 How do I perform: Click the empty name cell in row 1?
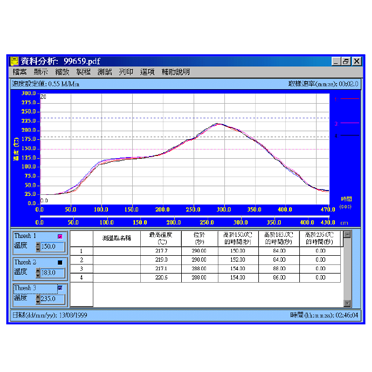coord(117,251)
